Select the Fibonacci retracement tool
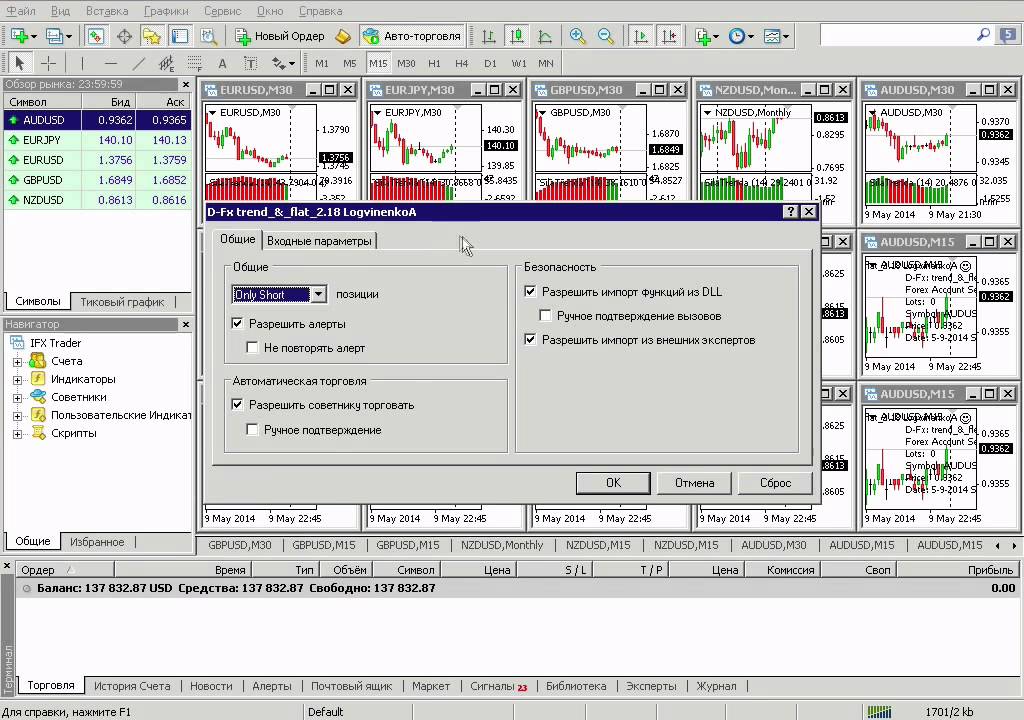Viewport: 1024px width, 720px height. pos(195,63)
